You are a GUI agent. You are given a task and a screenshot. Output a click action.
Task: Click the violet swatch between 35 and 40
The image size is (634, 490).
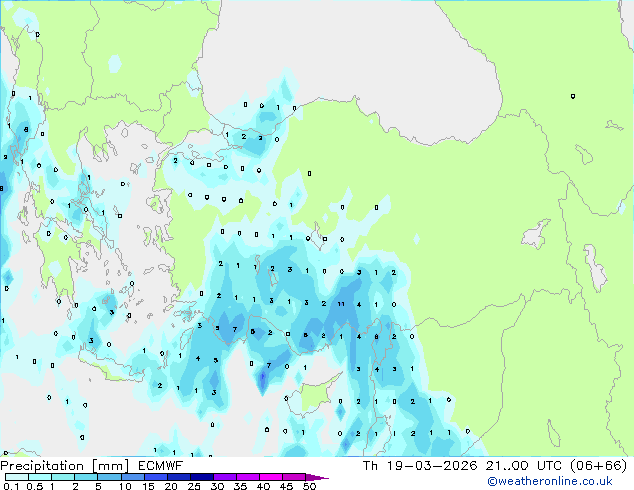247,477
